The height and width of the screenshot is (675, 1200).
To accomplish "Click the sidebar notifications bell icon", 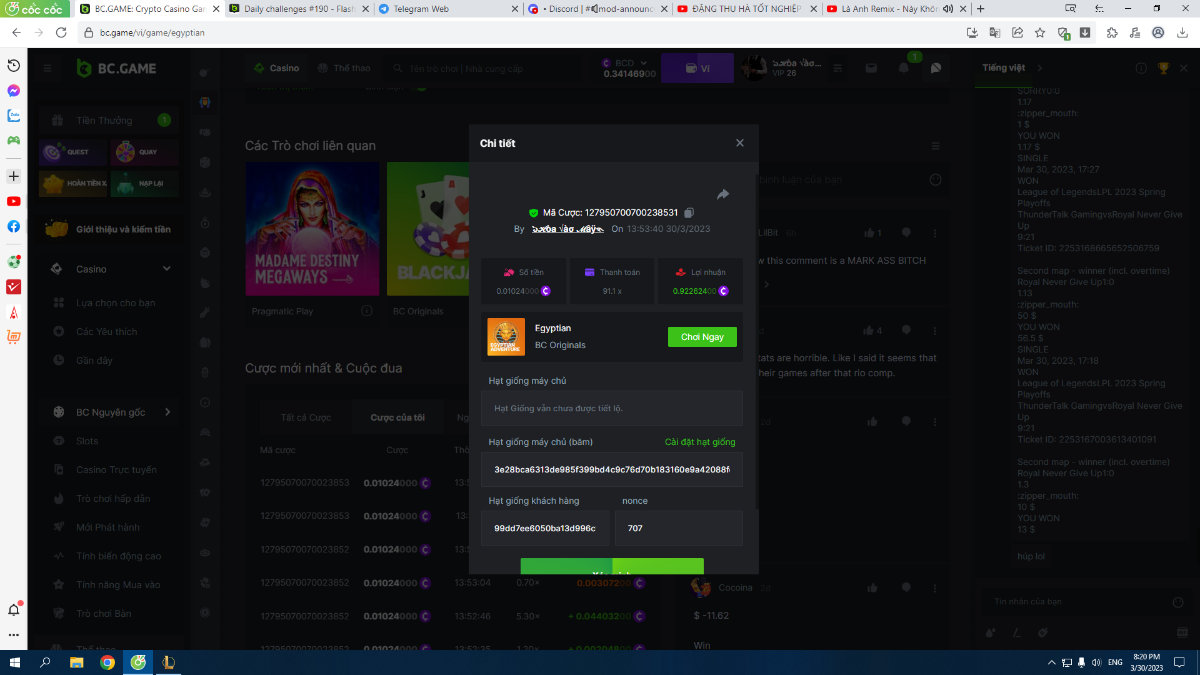I will 14,609.
